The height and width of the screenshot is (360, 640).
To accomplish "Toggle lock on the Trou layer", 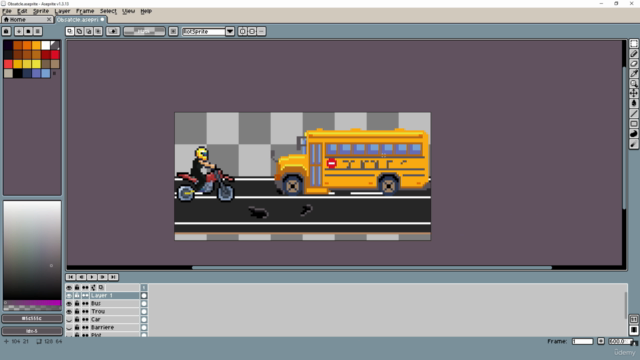I will click(77, 311).
